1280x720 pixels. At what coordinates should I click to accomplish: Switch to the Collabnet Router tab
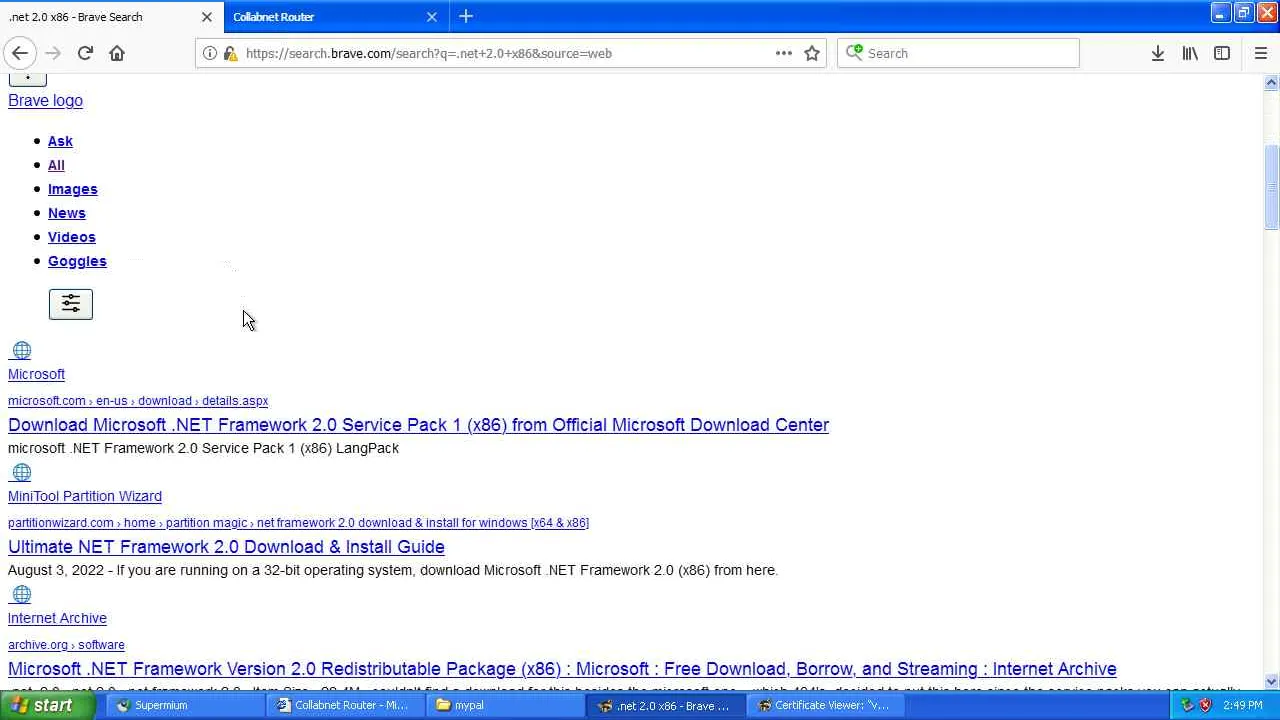[x=334, y=16]
